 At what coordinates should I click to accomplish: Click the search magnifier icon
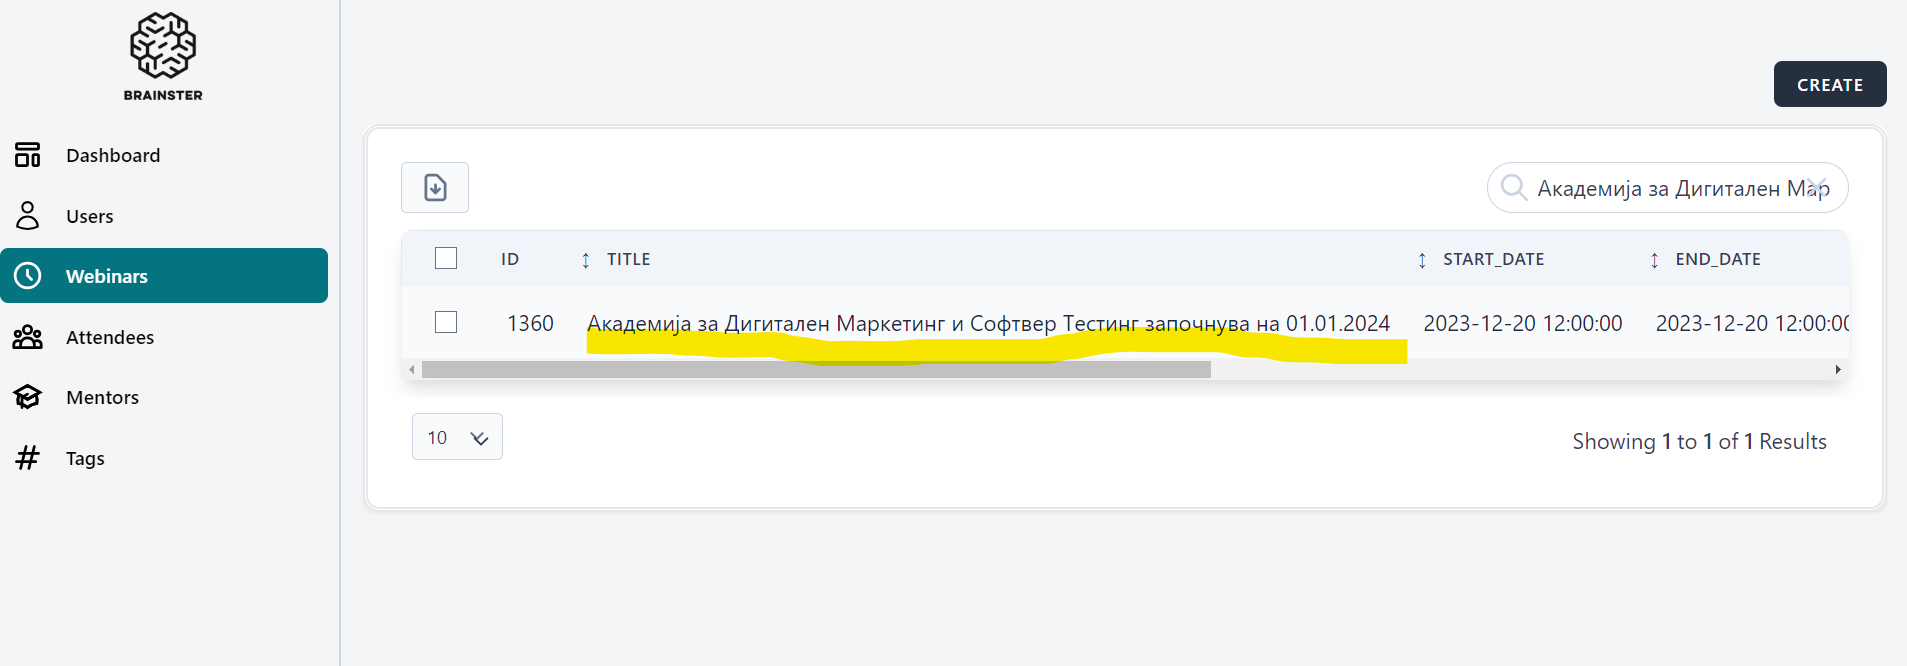(x=1514, y=188)
